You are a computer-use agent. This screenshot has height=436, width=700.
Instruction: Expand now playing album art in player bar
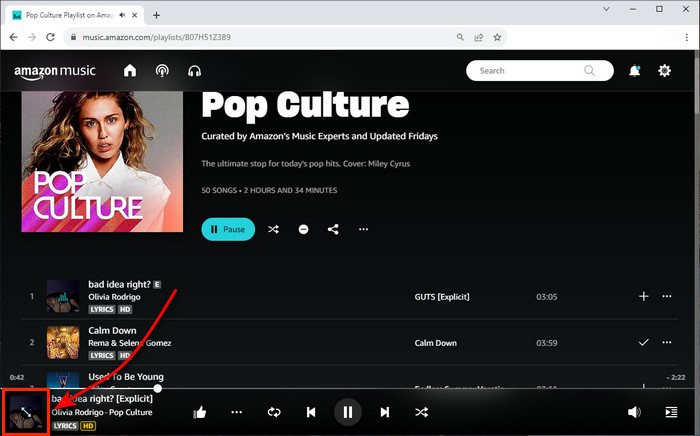(26, 412)
